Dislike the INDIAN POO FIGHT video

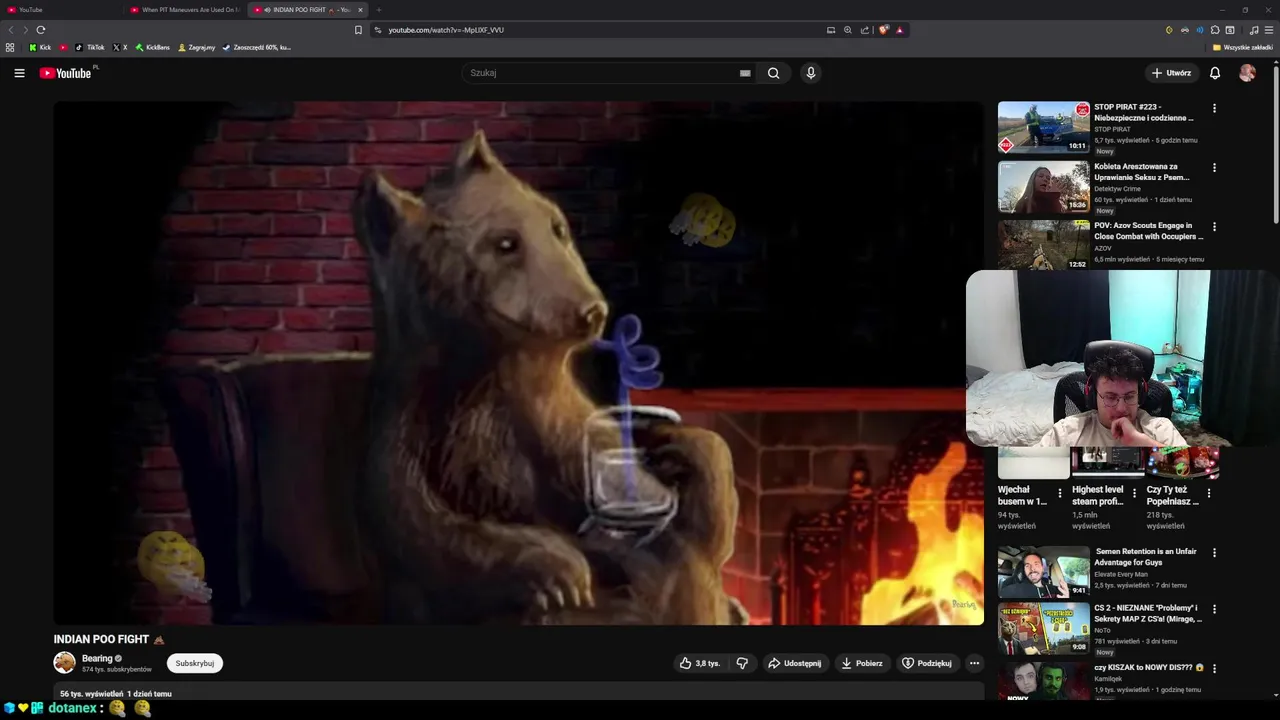point(742,663)
